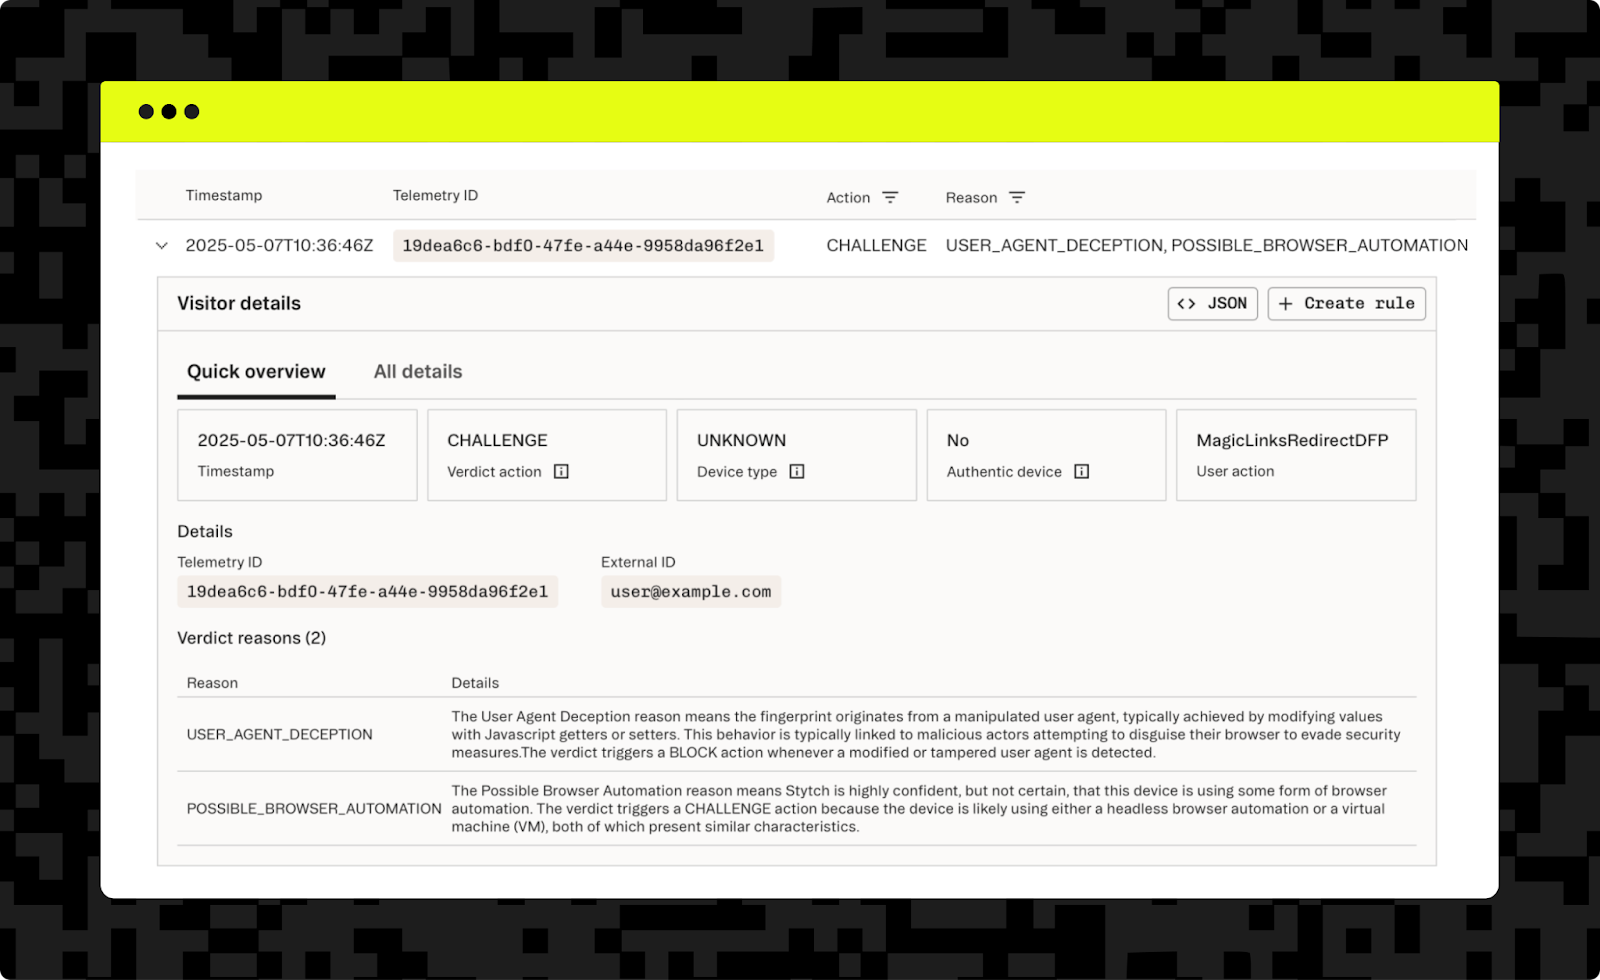Click the Details section heading

(205, 532)
